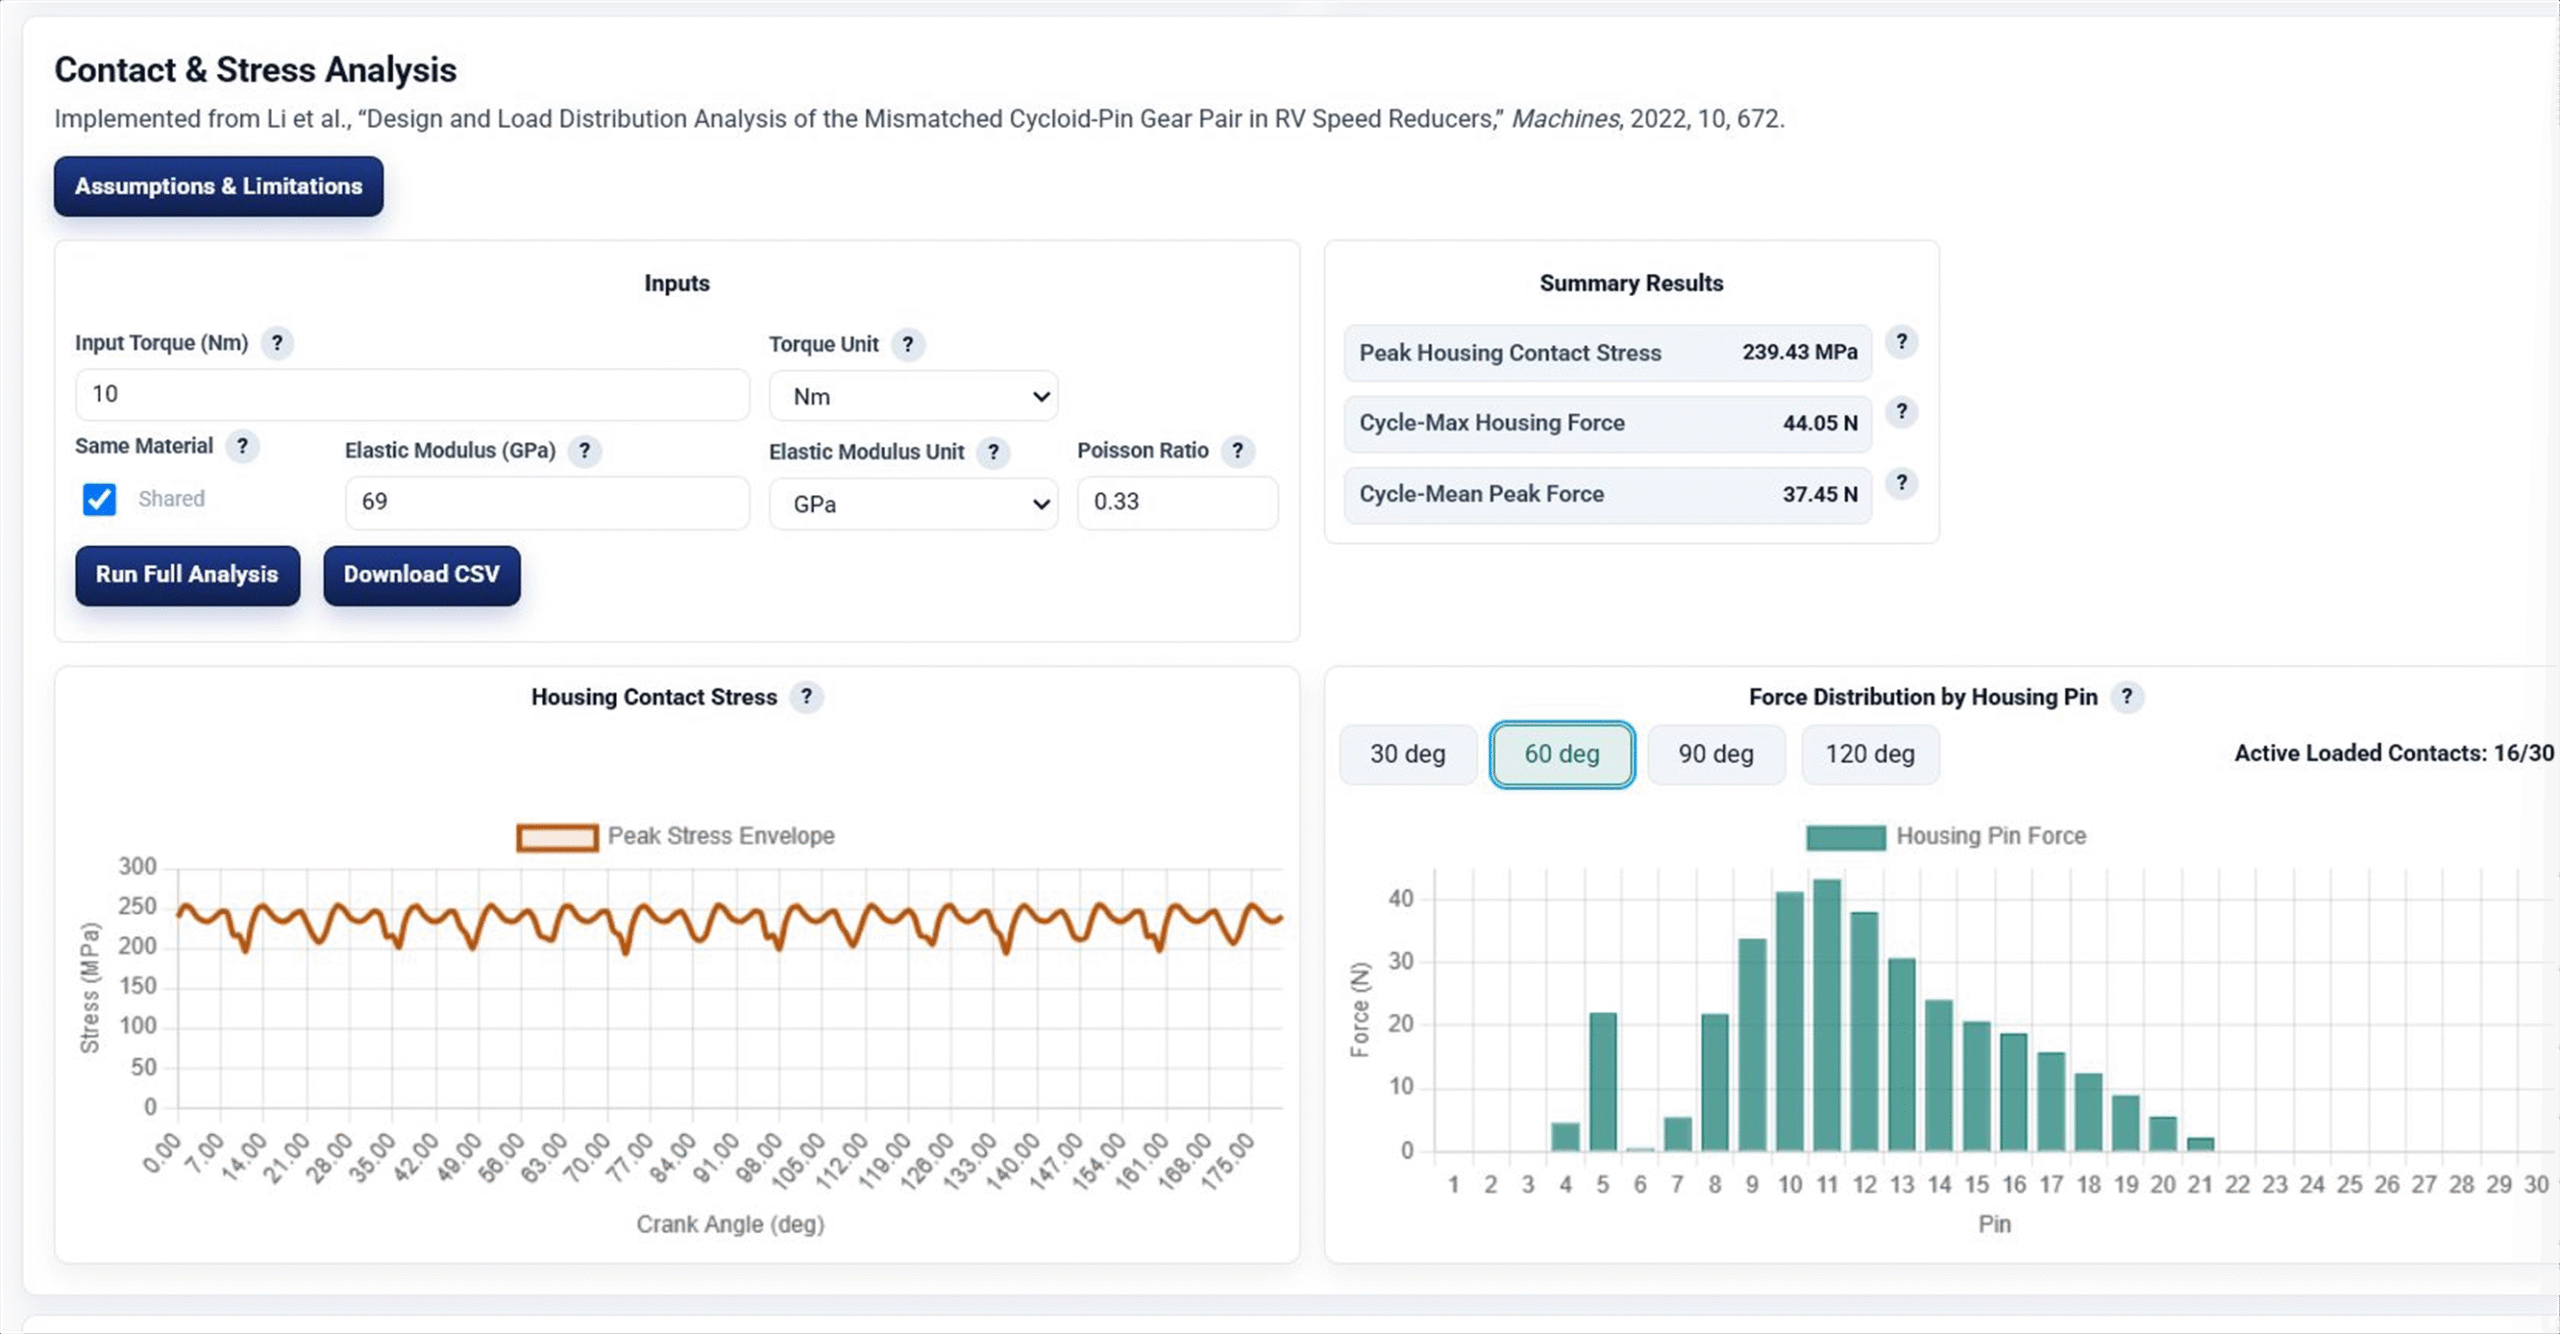The height and width of the screenshot is (1334, 2560).
Task: Open help icon next to Input Torque
Action: click(x=277, y=343)
